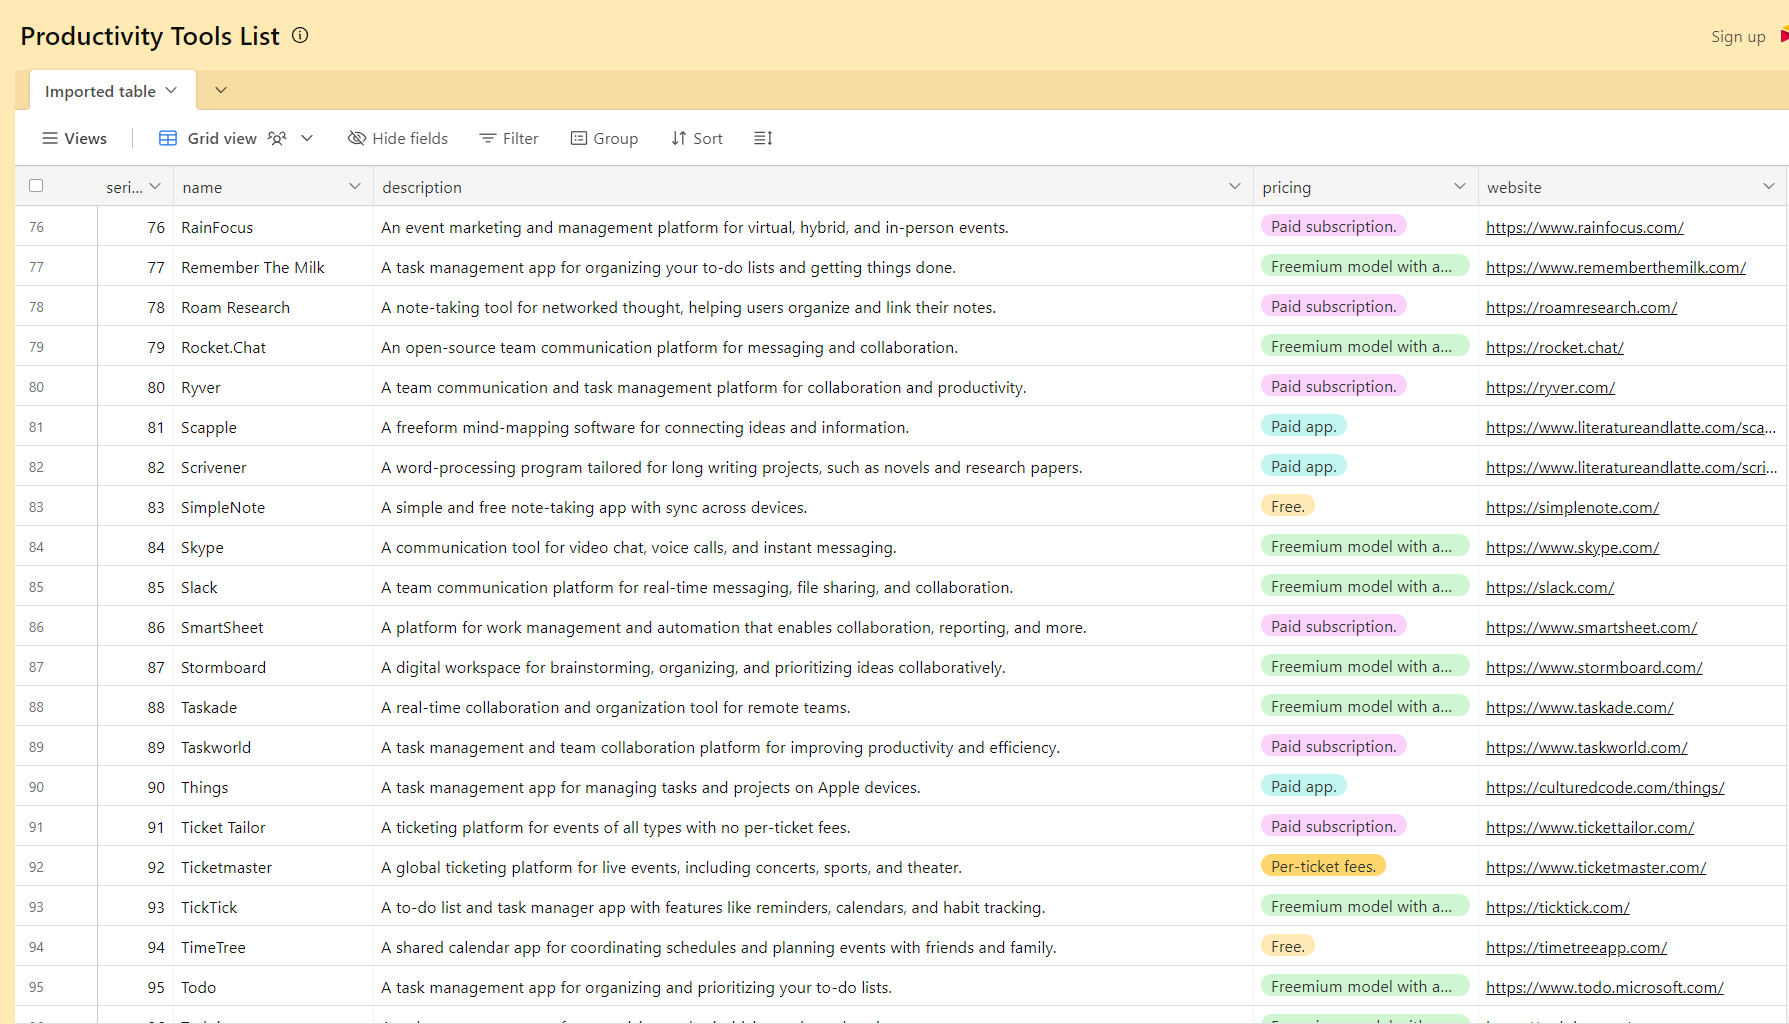1789x1024 pixels.
Task: Click the serial number 88 cell
Action: [x=136, y=707]
